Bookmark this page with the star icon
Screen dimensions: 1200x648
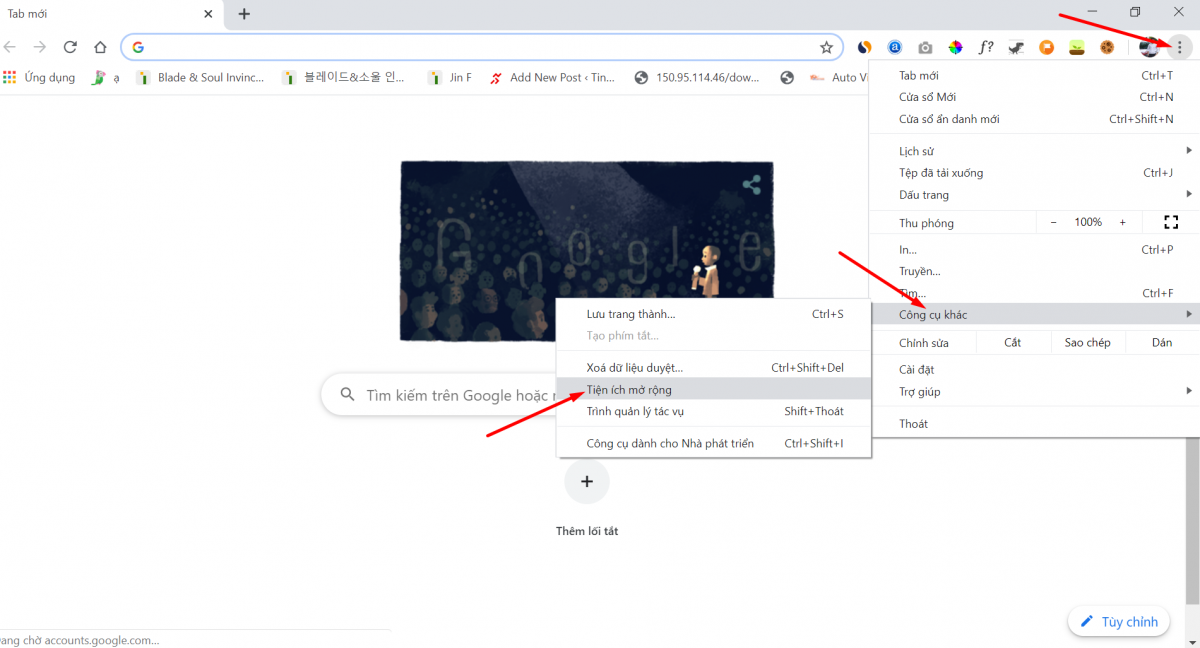tap(826, 47)
